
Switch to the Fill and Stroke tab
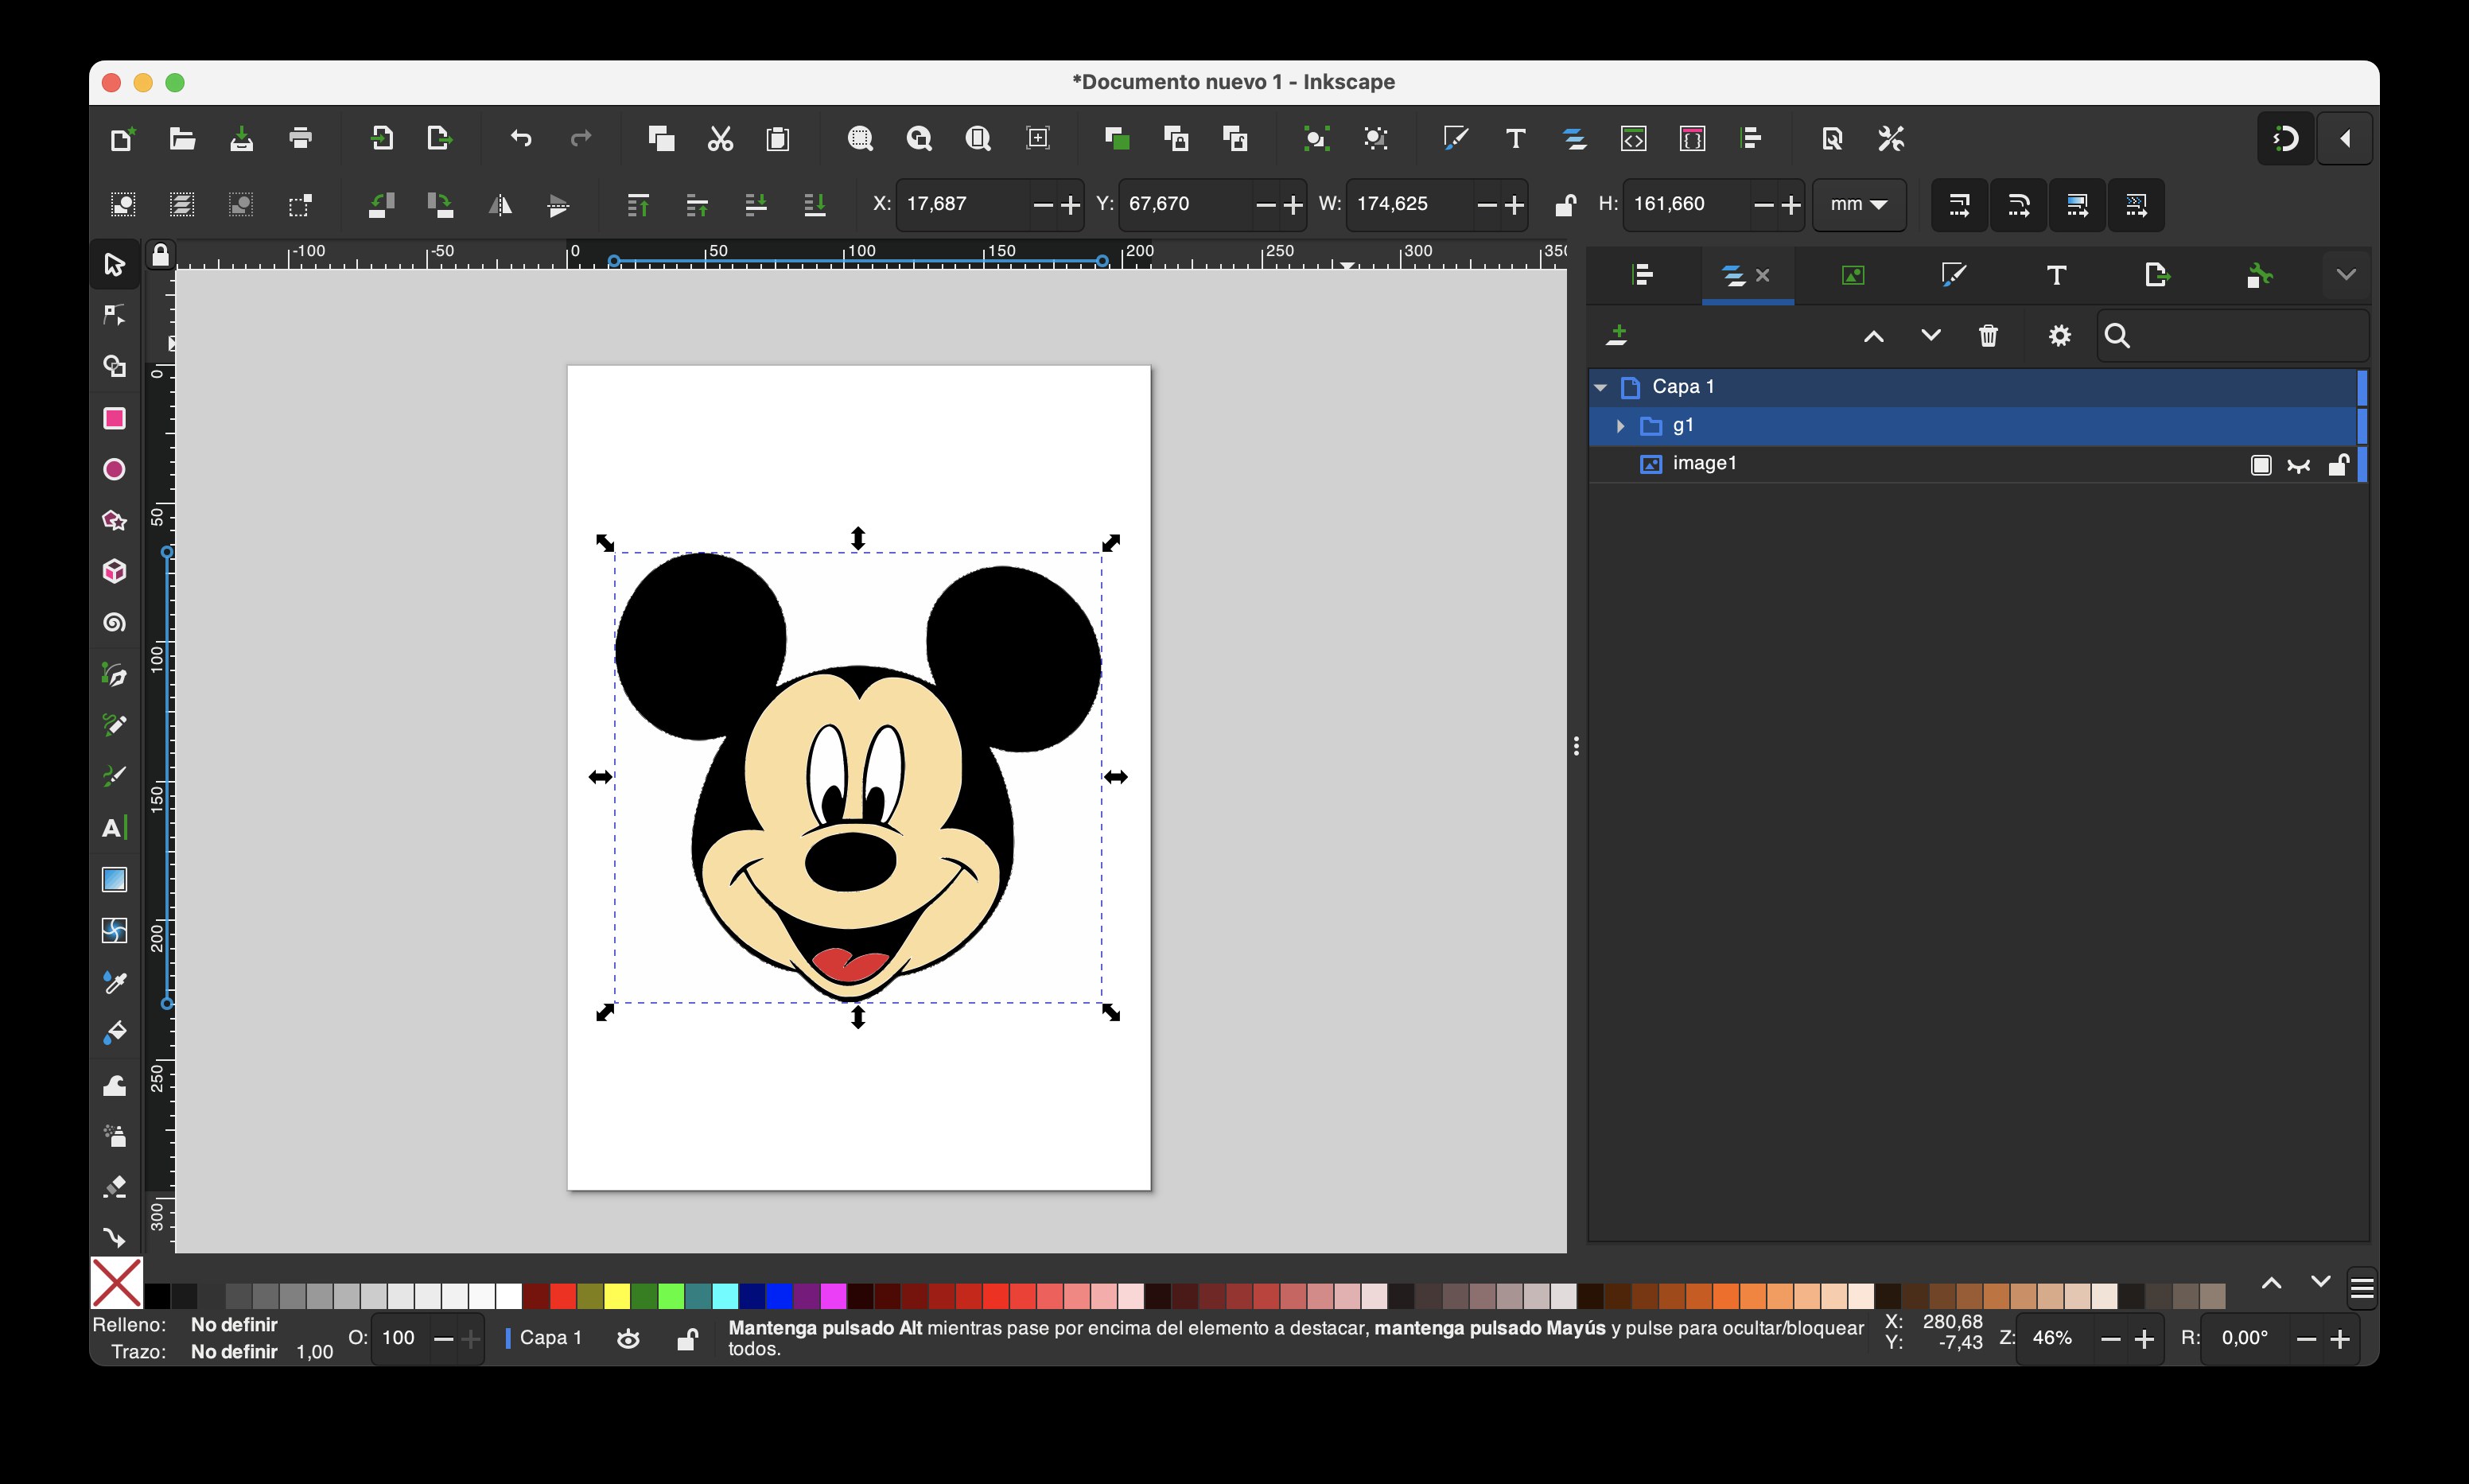[x=1954, y=275]
